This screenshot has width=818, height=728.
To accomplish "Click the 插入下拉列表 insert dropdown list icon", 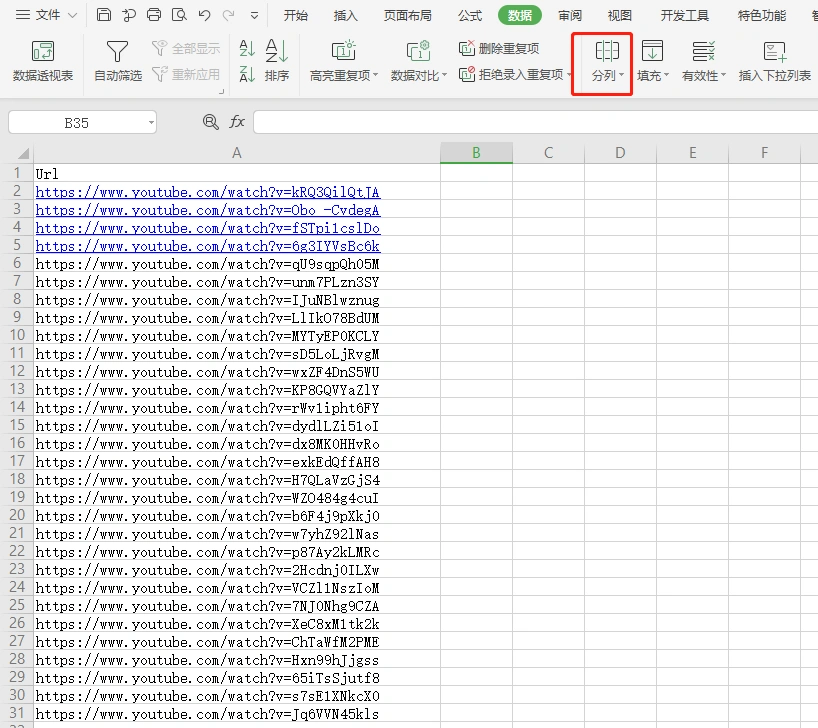I will pos(774,61).
